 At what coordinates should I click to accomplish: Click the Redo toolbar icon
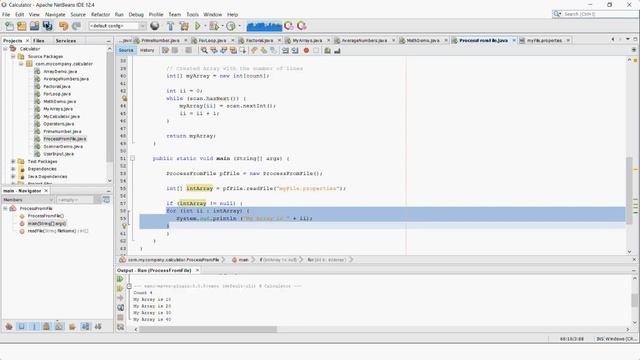(76, 26)
